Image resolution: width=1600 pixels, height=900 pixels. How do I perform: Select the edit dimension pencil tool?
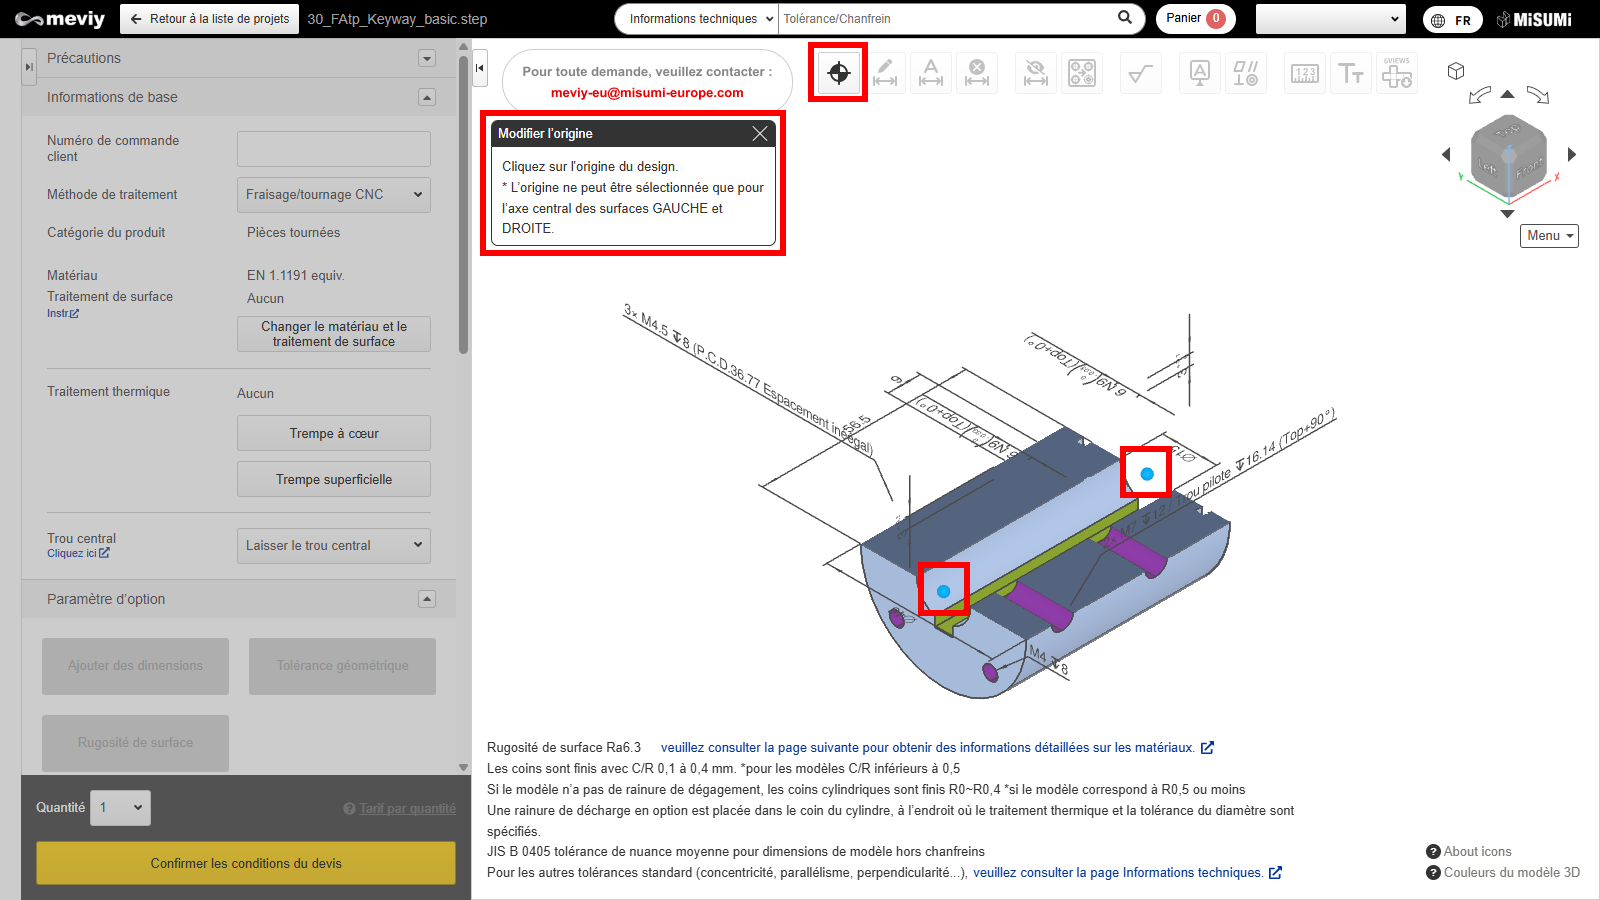coord(885,73)
